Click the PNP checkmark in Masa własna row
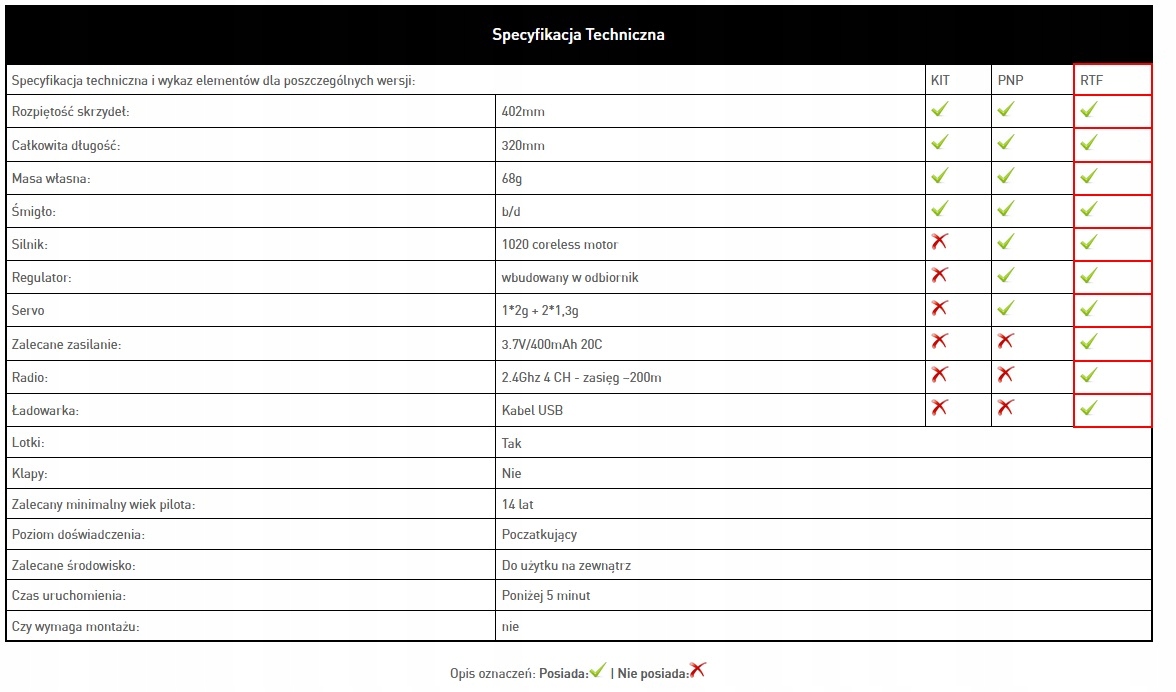This screenshot has height=692, width=1176. [x=1006, y=176]
